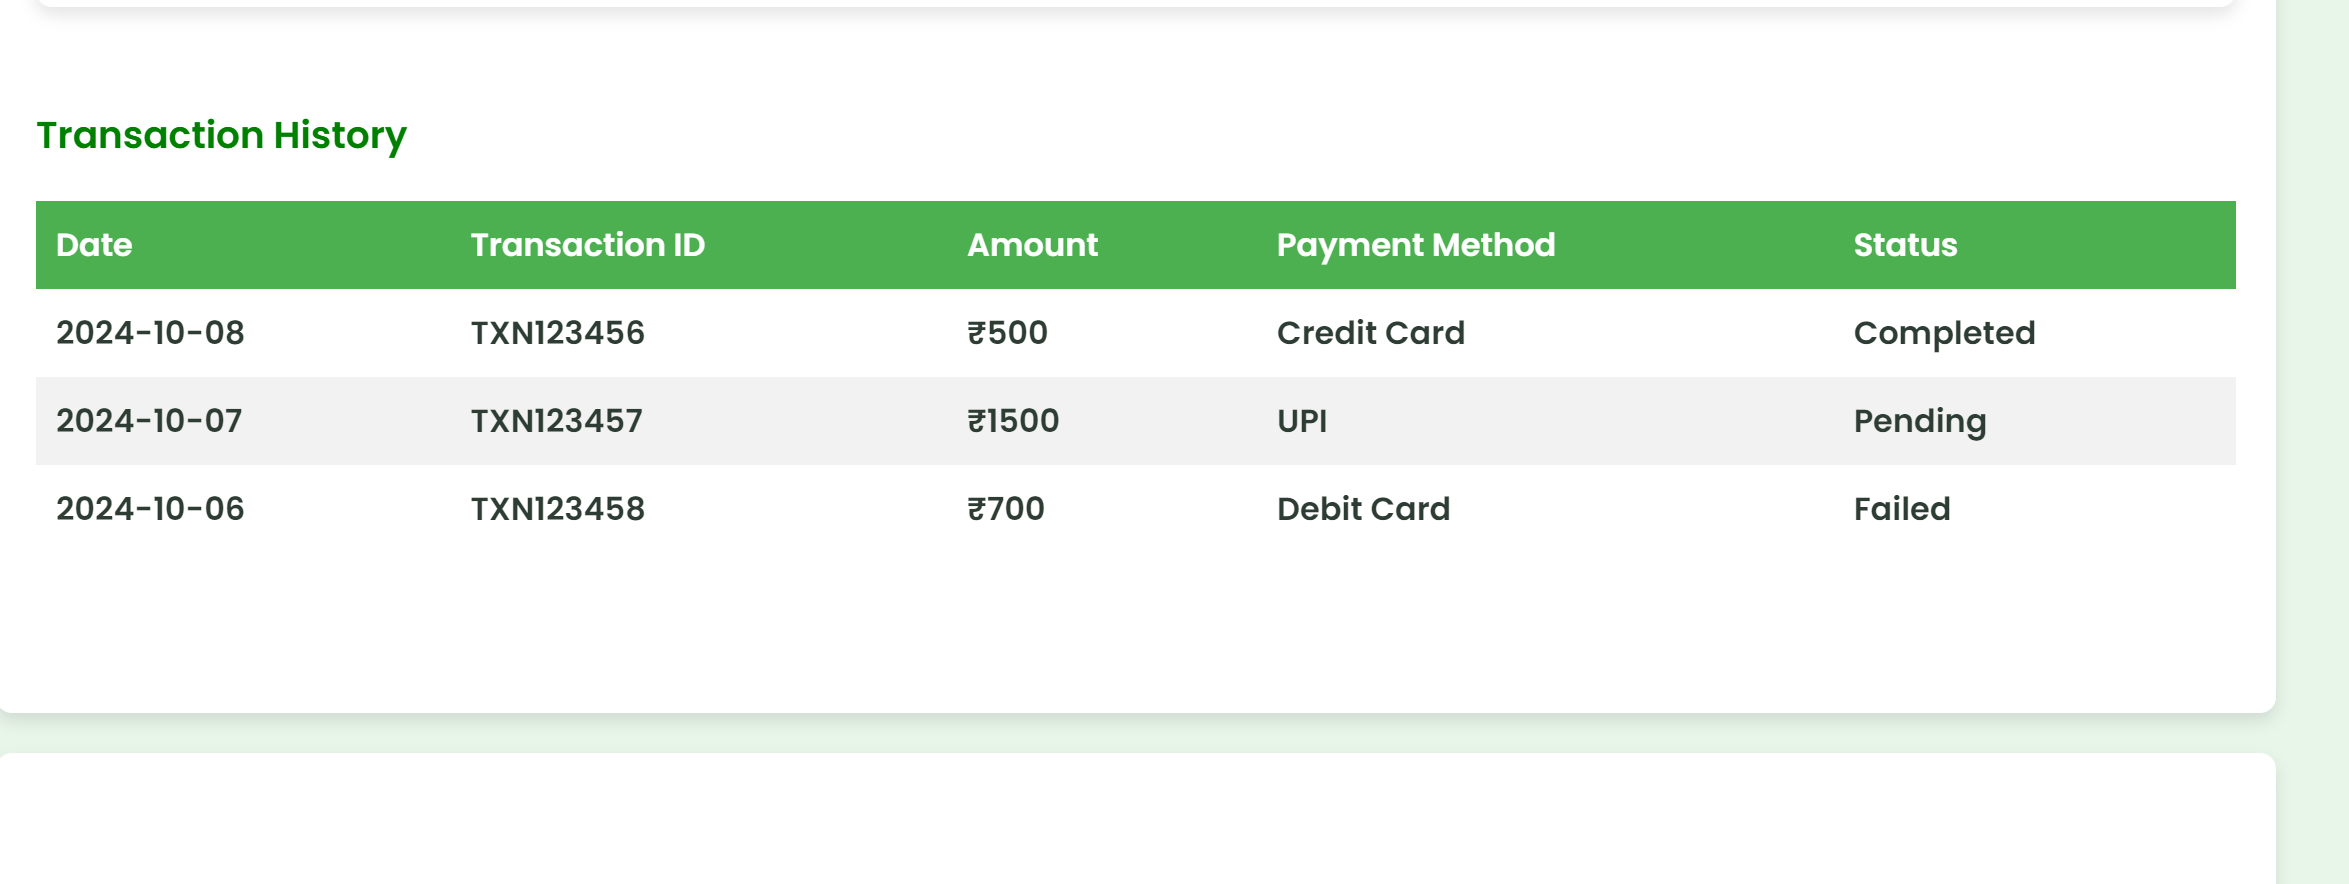Click the ₹1500 amount cell
Image resolution: width=2349 pixels, height=884 pixels.
pyautogui.click(x=1013, y=421)
